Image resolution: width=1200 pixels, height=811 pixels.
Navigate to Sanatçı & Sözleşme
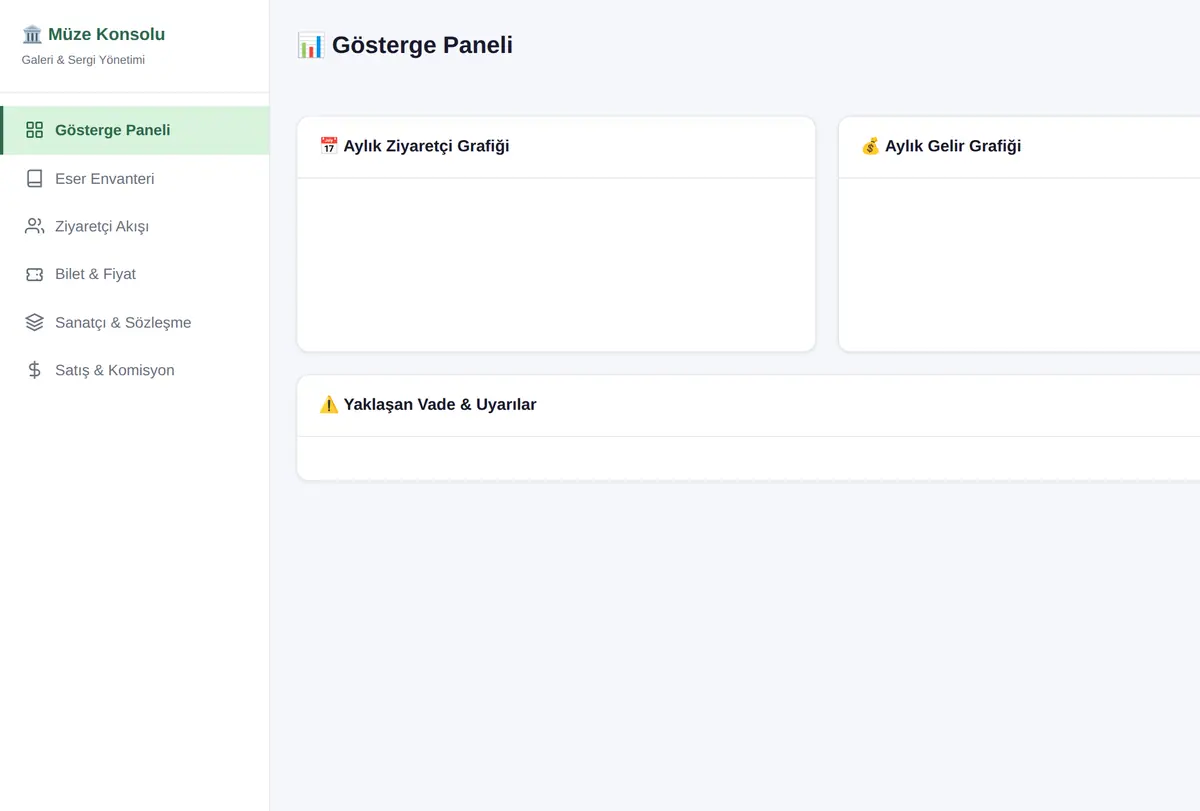pos(135,322)
